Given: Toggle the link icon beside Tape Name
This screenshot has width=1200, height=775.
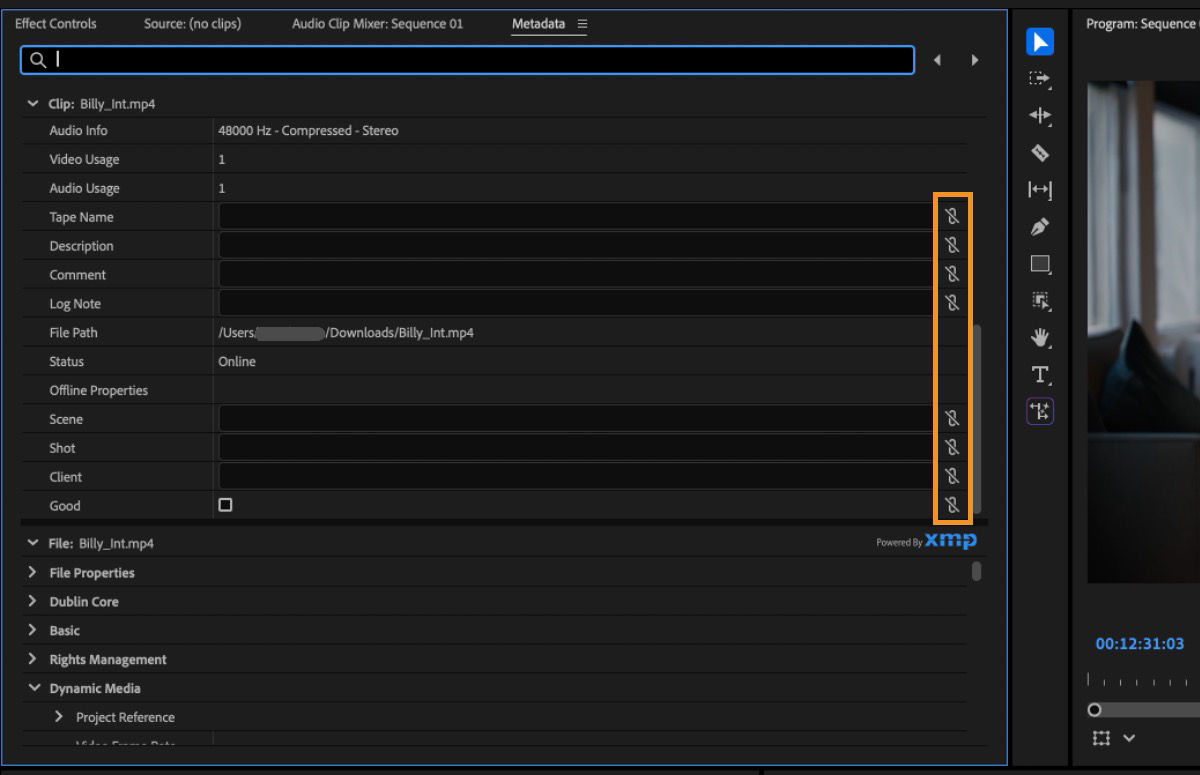Looking at the screenshot, I should click(x=953, y=215).
